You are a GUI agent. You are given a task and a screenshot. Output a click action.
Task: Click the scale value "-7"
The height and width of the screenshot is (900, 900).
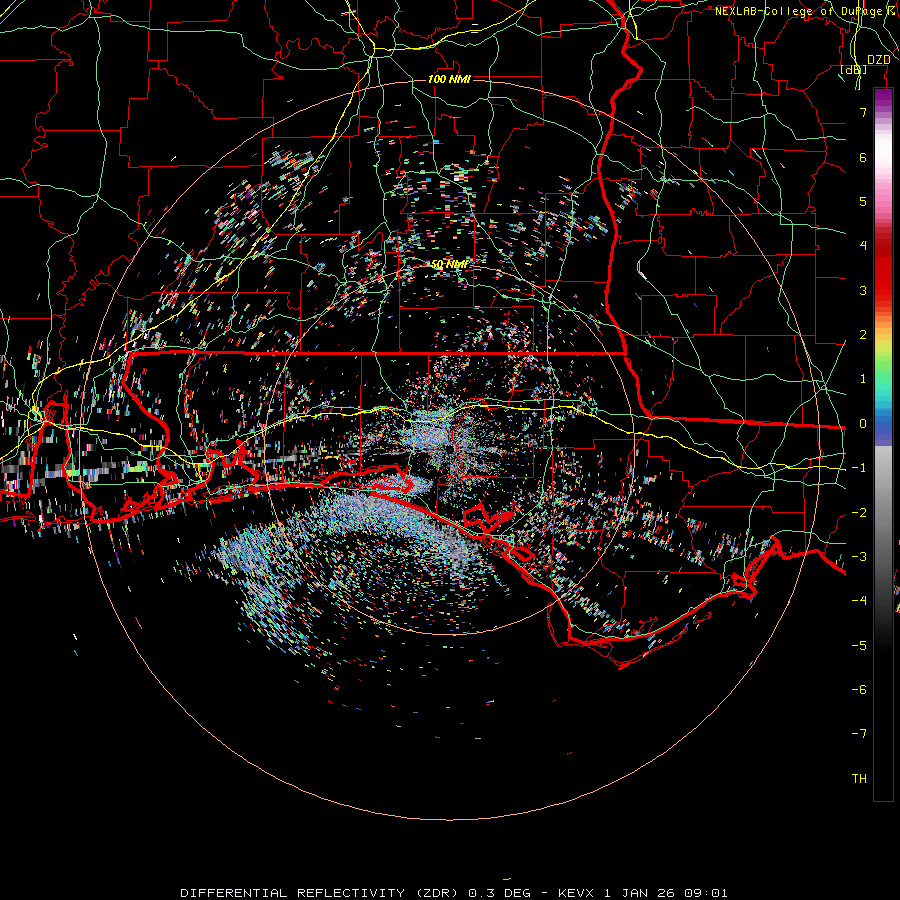(859, 734)
